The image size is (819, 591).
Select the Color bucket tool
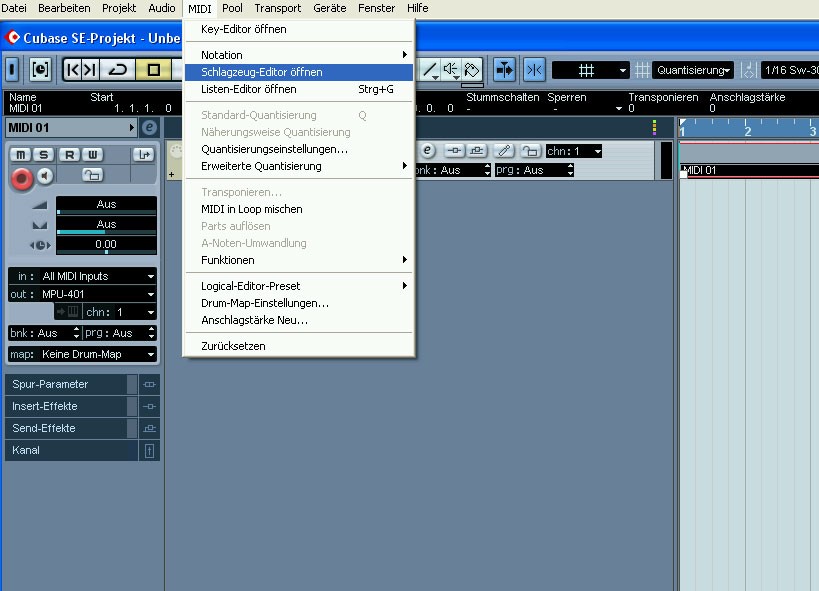471,69
